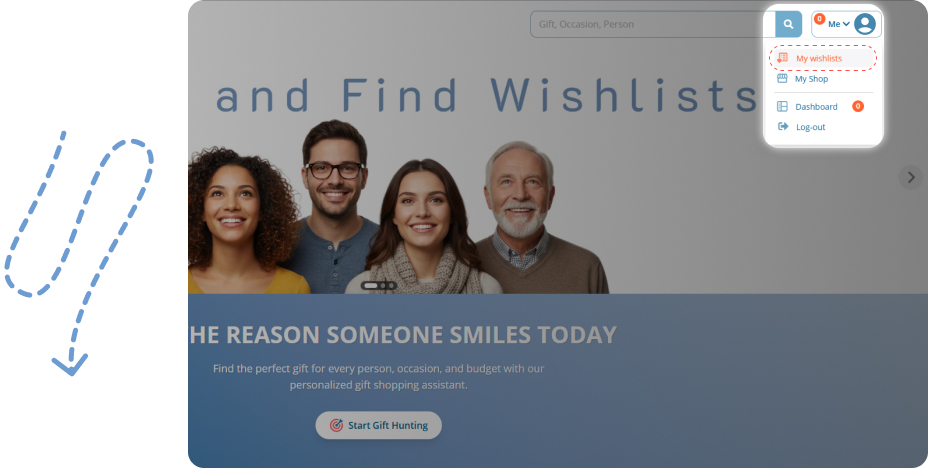Image resolution: width=928 pixels, height=468 pixels.
Task: Focus the Gift, Occasion, Person search field
Action: [653, 24]
